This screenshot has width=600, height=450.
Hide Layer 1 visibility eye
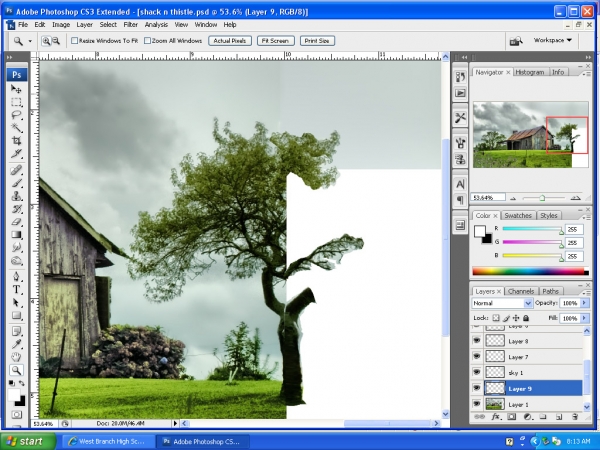(476, 404)
